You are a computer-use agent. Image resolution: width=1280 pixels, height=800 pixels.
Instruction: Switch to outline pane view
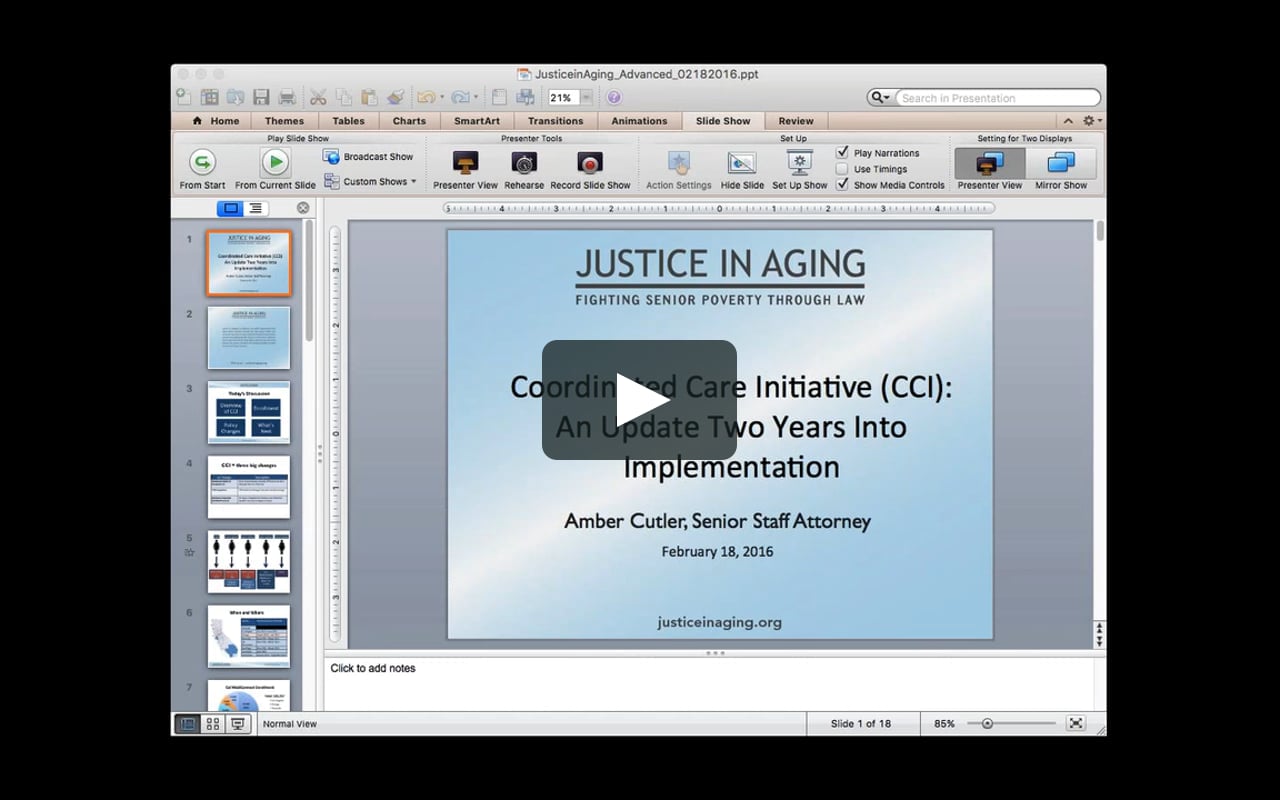click(x=256, y=208)
